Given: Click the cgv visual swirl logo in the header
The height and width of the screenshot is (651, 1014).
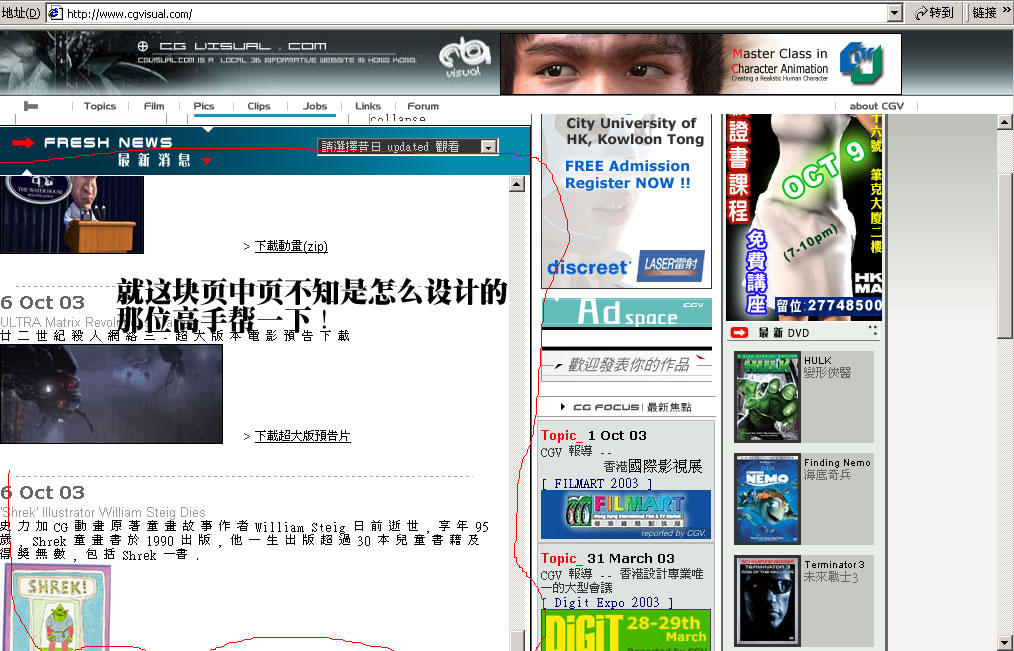Looking at the screenshot, I should [x=464, y=58].
